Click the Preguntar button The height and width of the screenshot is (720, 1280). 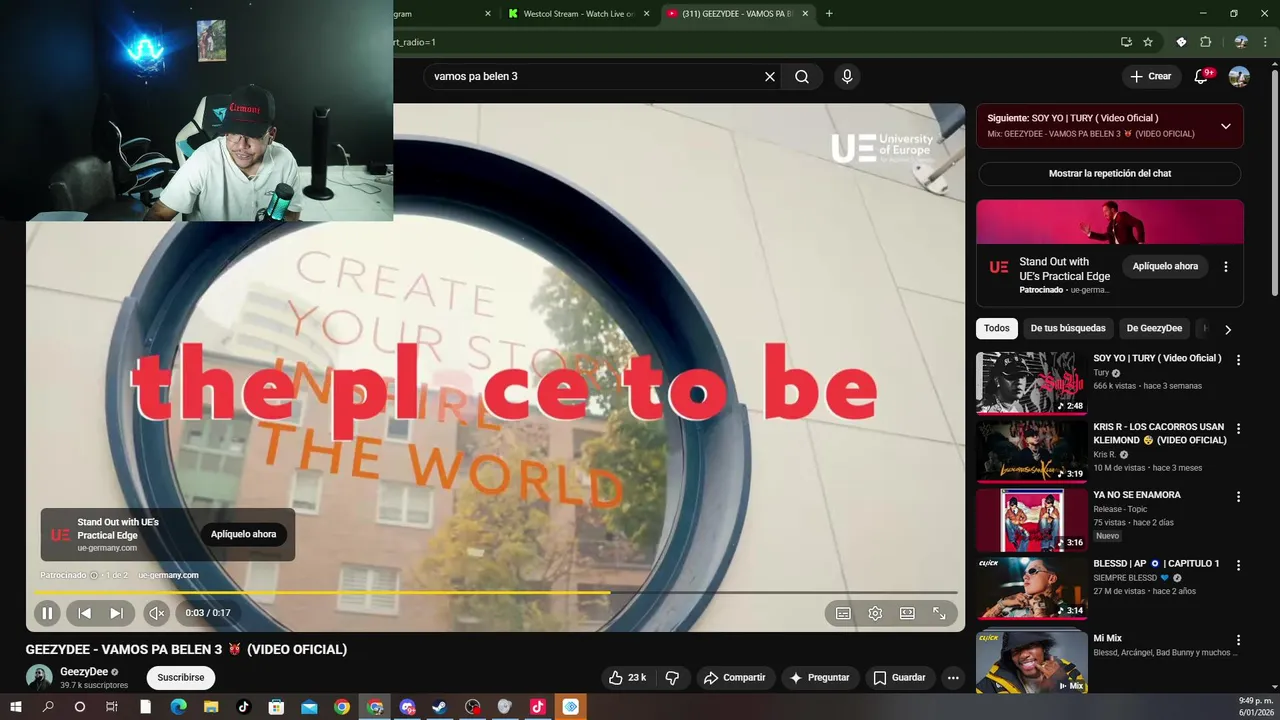click(x=820, y=678)
